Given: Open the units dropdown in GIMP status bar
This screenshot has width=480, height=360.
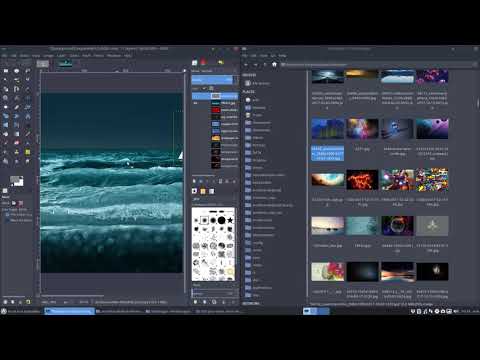Looking at the screenshot, I should (x=66, y=302).
